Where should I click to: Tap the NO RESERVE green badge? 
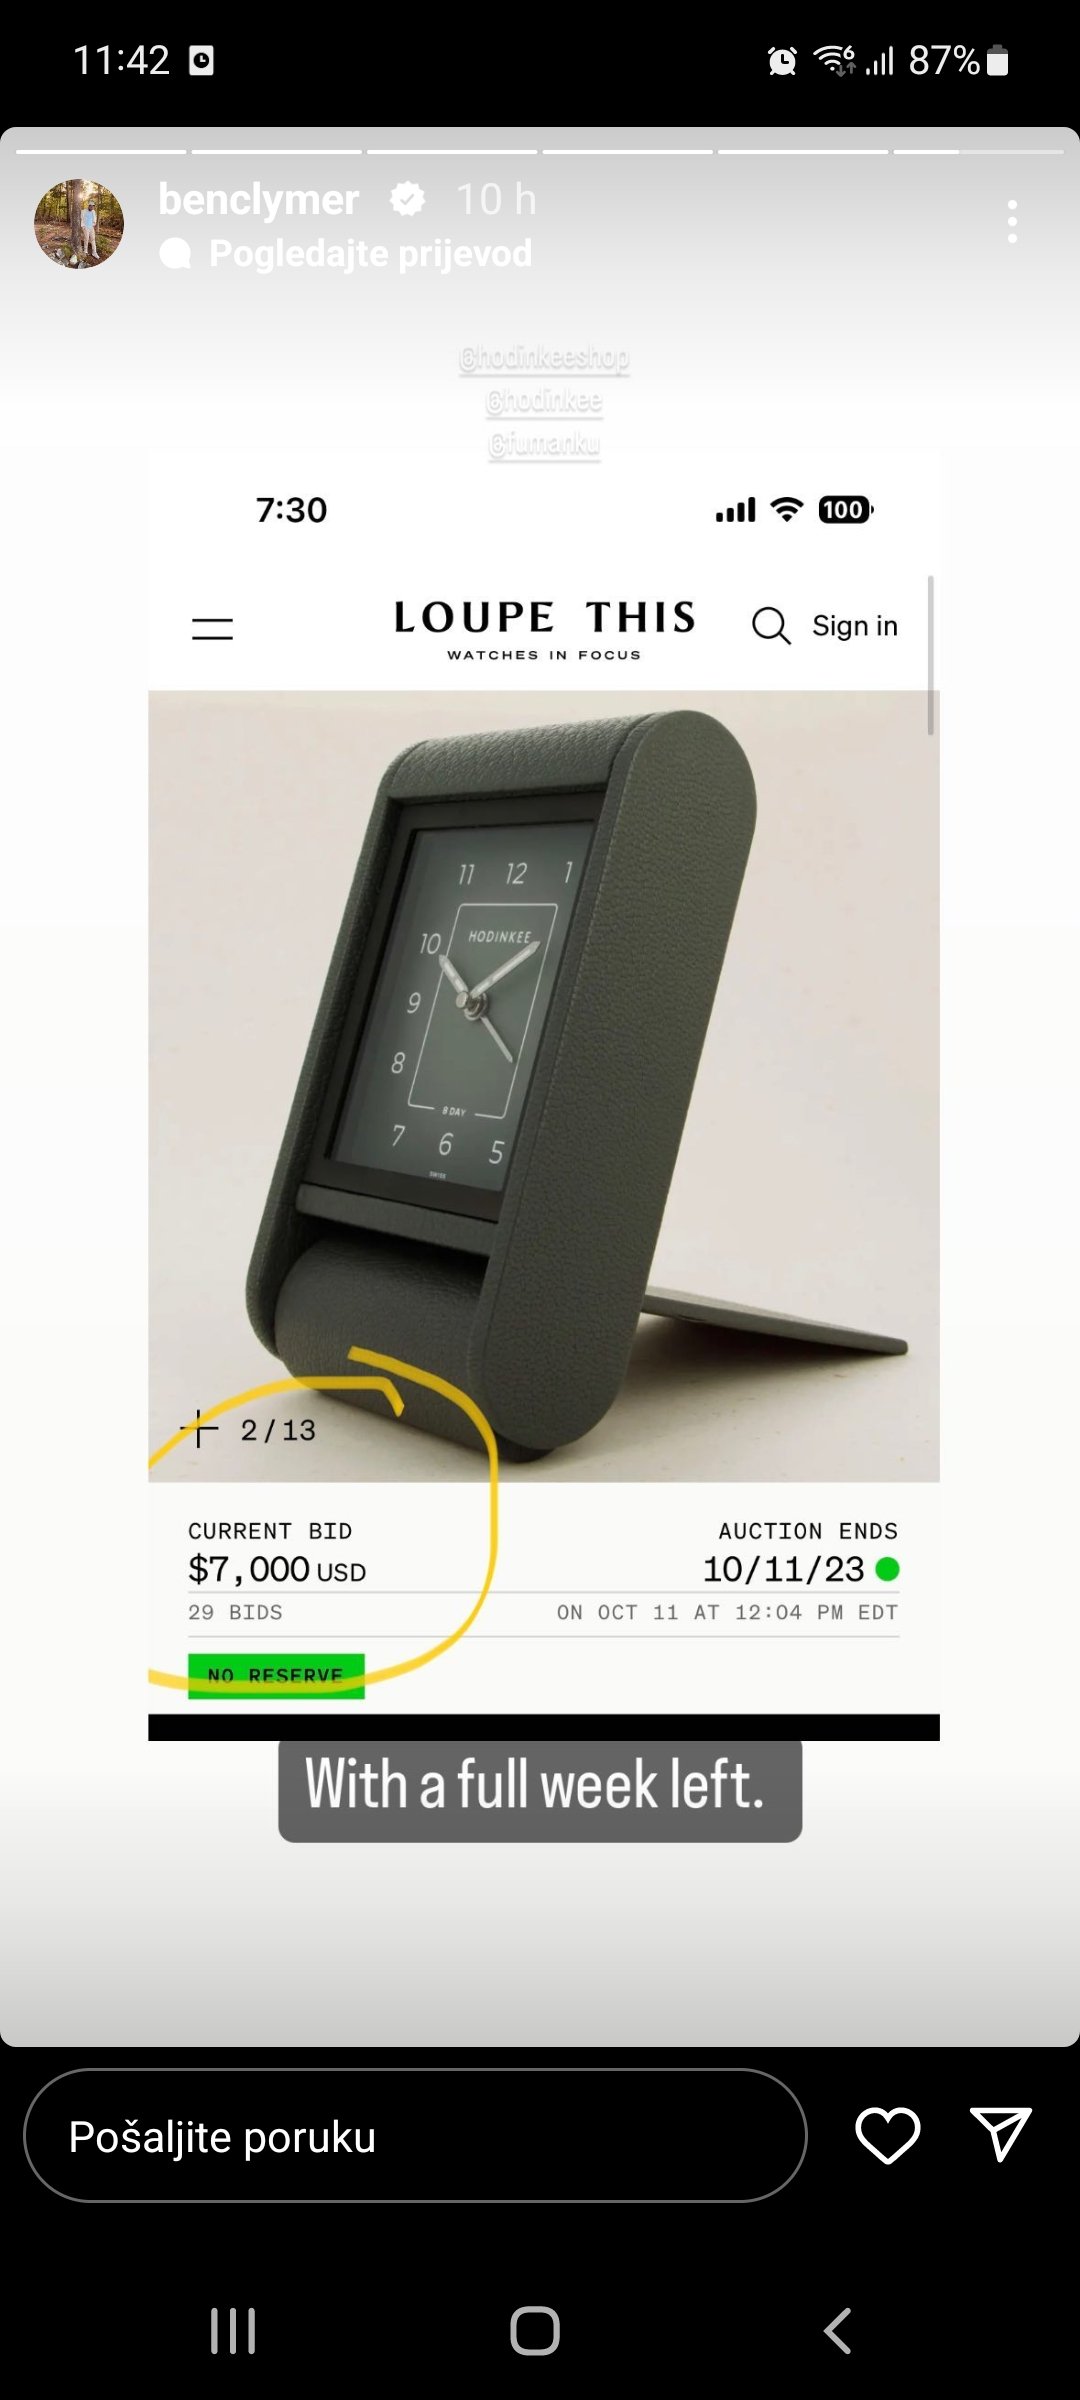tap(276, 1675)
